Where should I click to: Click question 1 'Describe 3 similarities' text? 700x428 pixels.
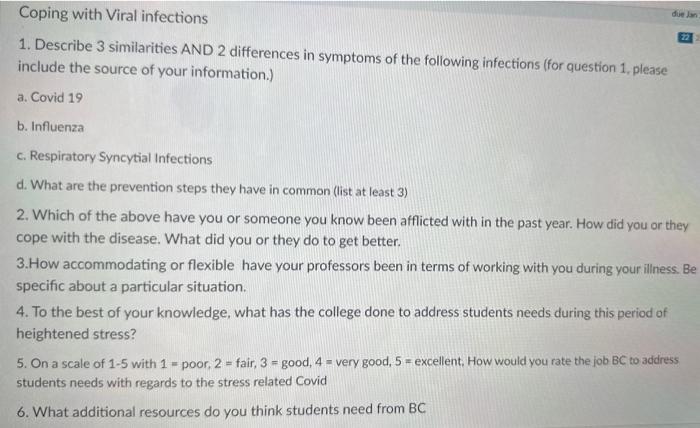click(x=342, y=56)
